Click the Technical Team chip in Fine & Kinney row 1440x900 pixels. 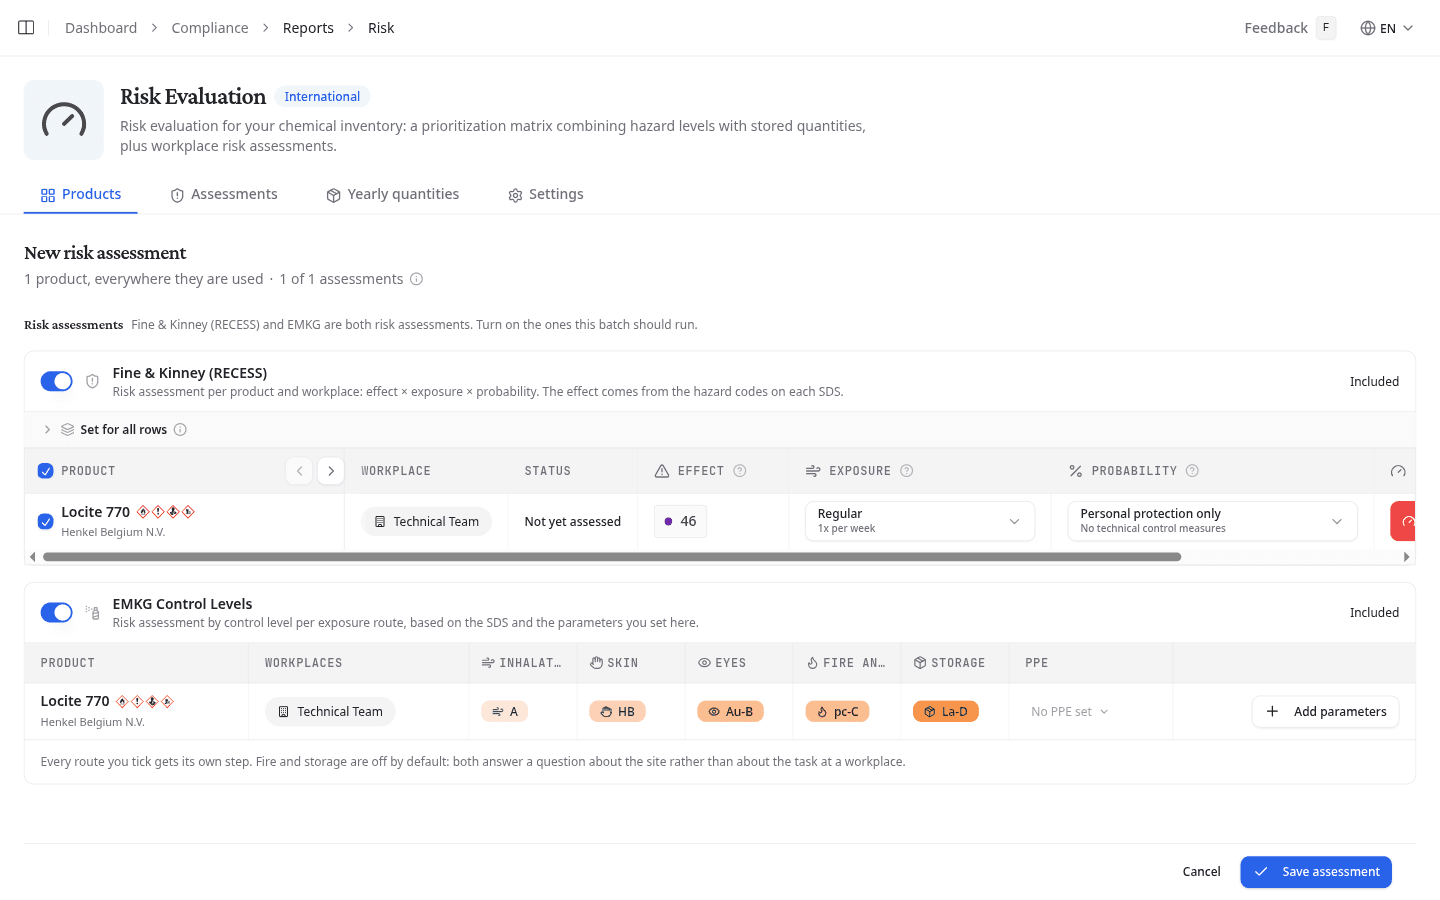point(427,521)
